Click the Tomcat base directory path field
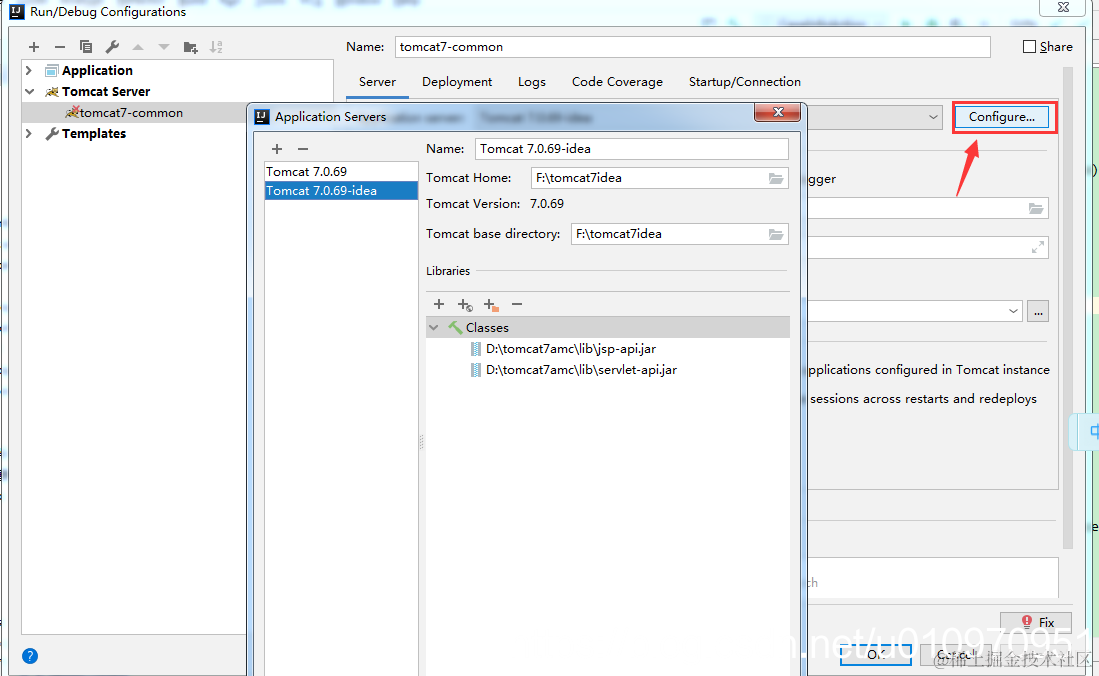Image resolution: width=1099 pixels, height=676 pixels. [x=669, y=234]
